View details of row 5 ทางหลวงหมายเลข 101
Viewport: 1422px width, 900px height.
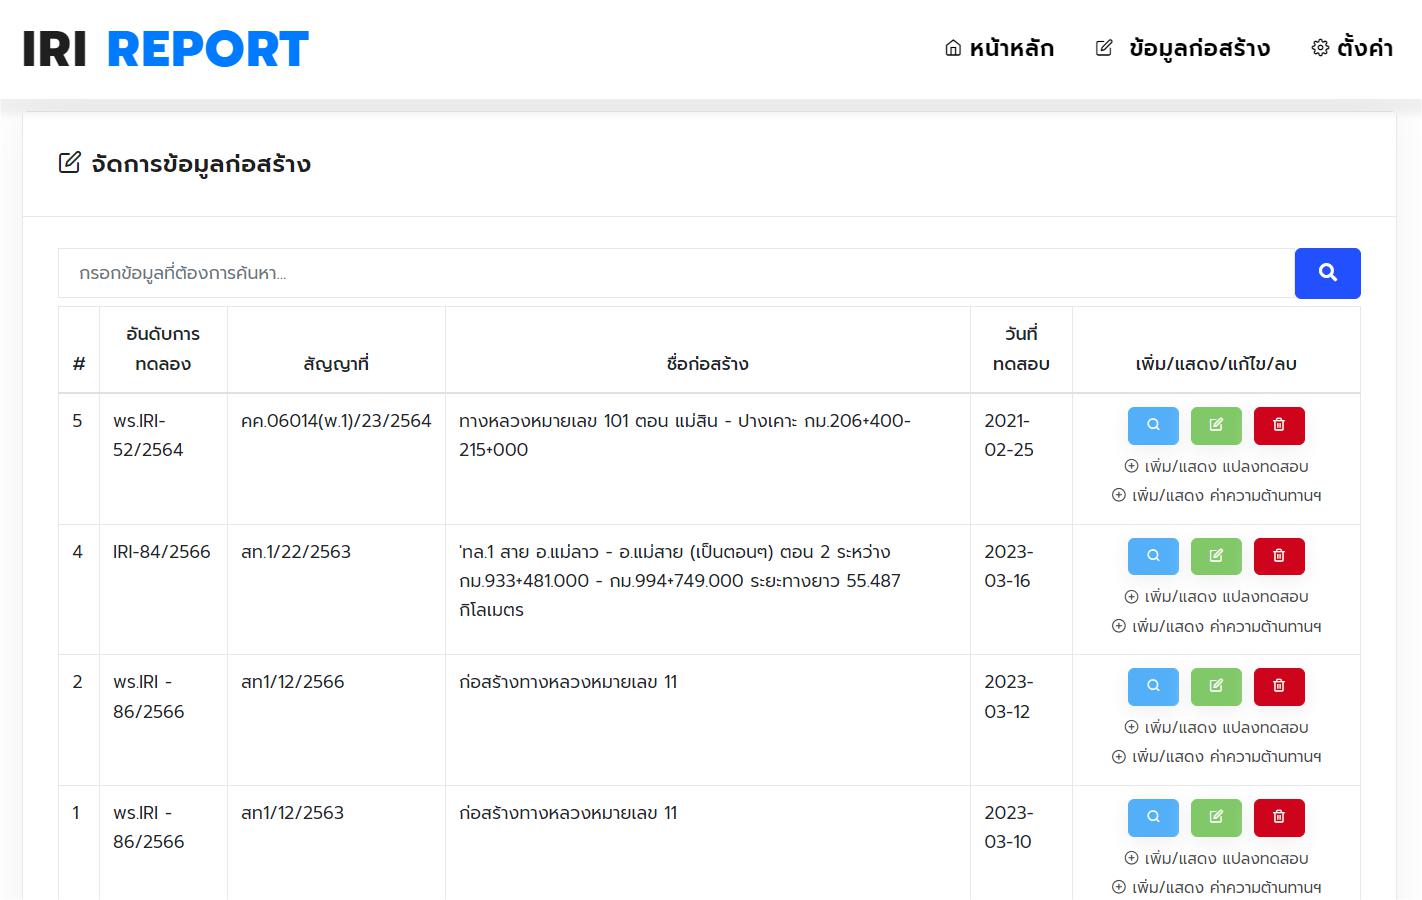click(x=1153, y=425)
